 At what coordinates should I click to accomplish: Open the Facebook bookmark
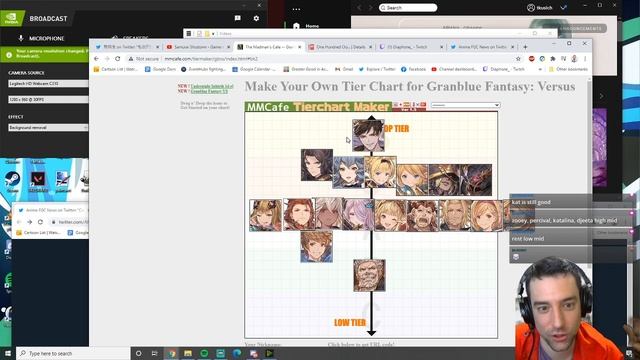click(413, 69)
